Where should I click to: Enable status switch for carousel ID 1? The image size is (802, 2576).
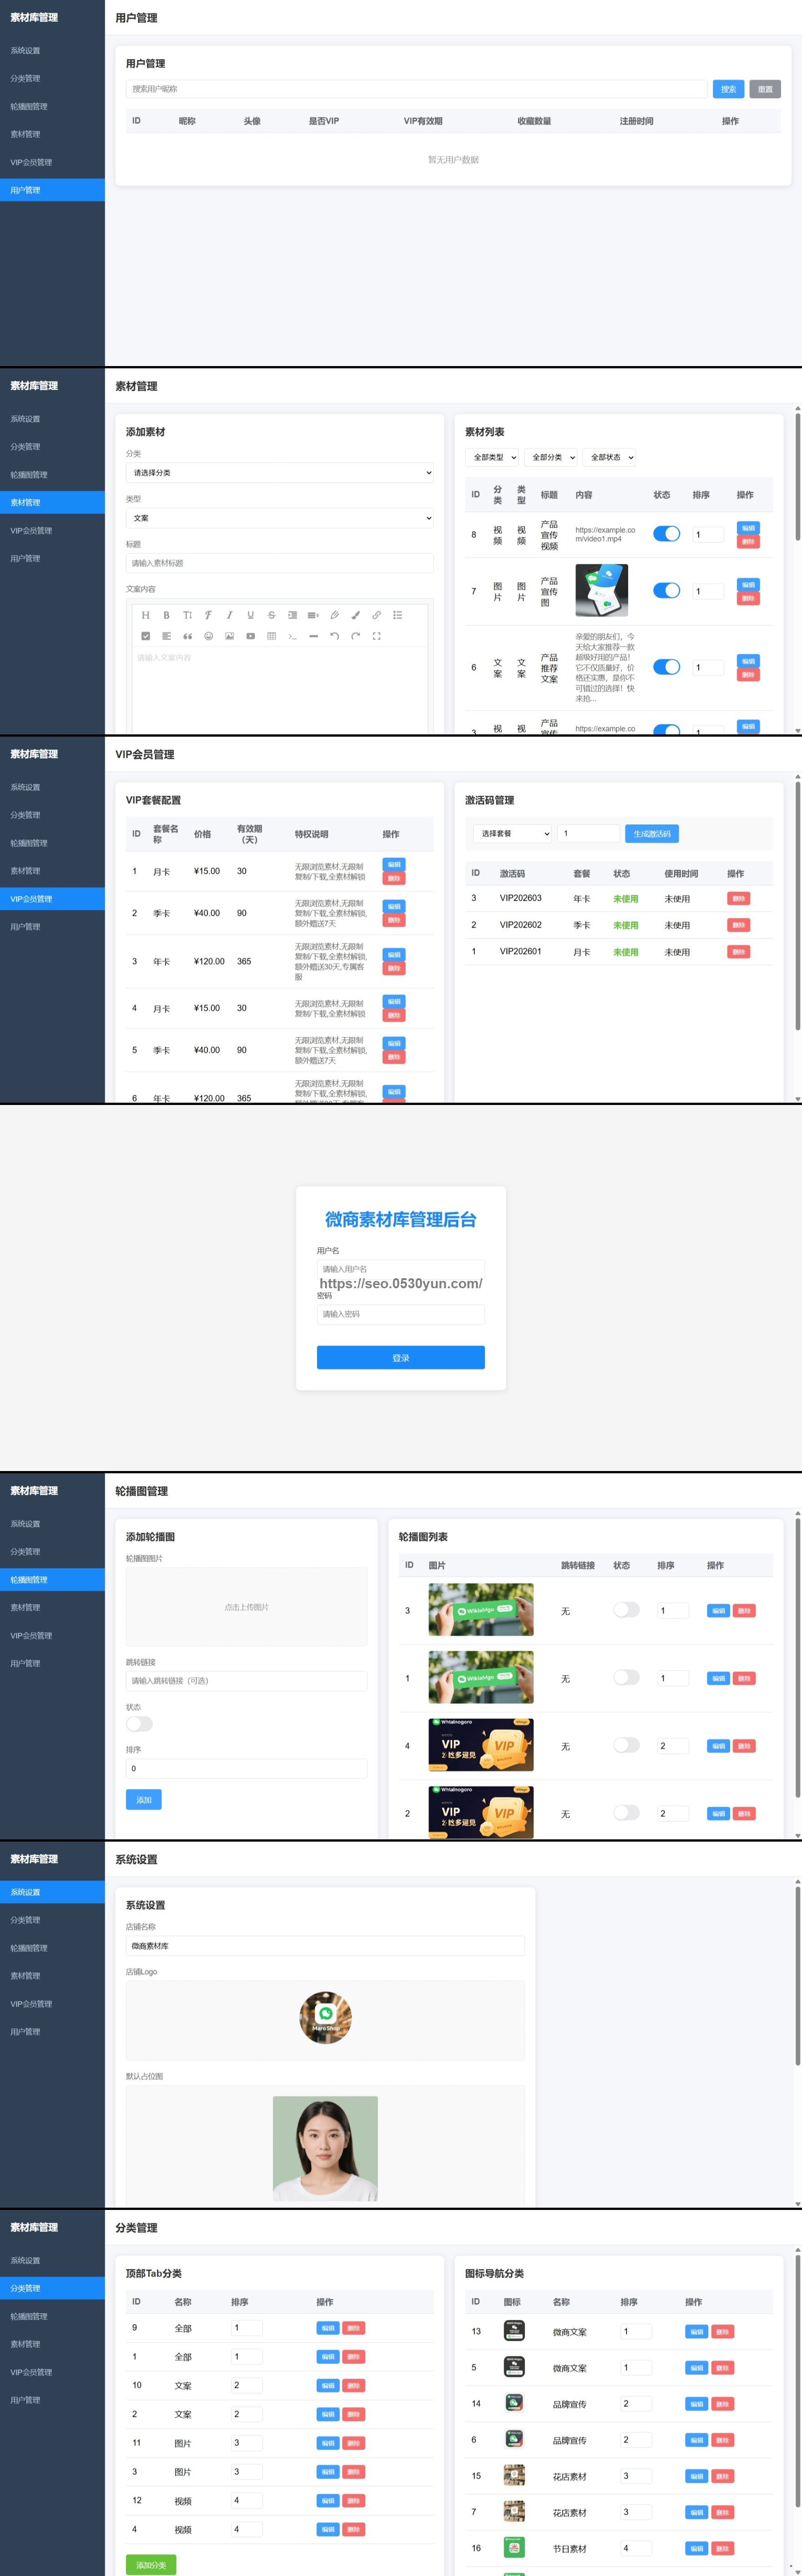(626, 1678)
